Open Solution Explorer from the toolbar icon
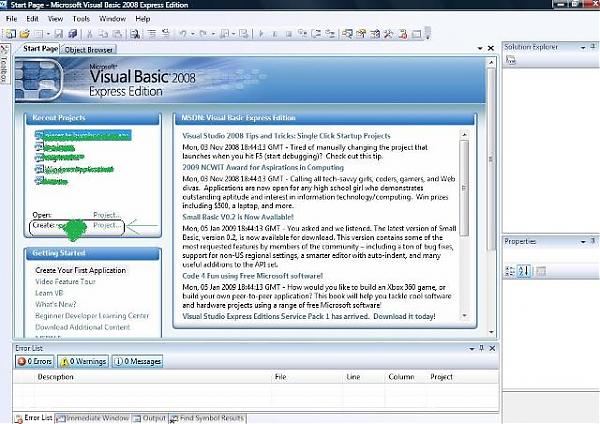The width and height of the screenshot is (600, 424). (x=347, y=34)
